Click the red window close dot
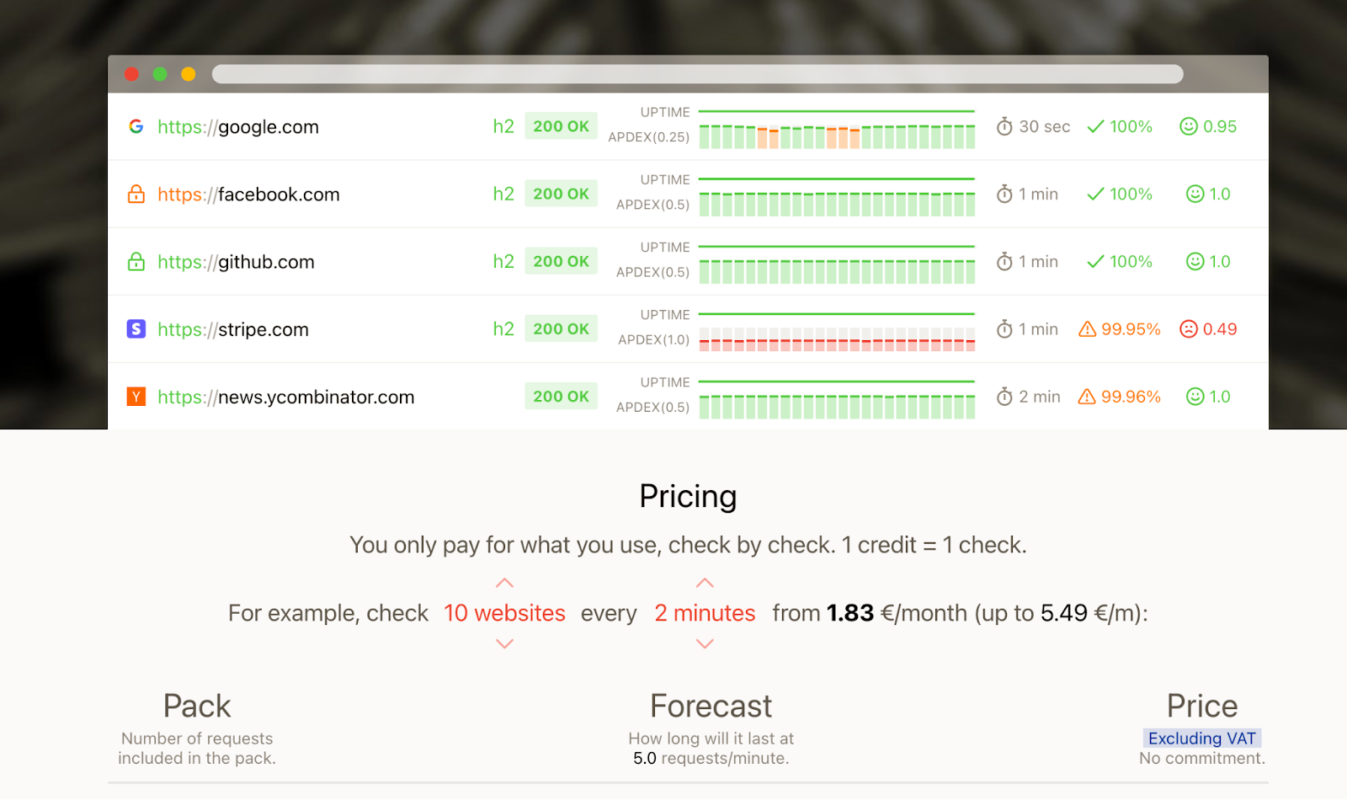 coord(131,74)
